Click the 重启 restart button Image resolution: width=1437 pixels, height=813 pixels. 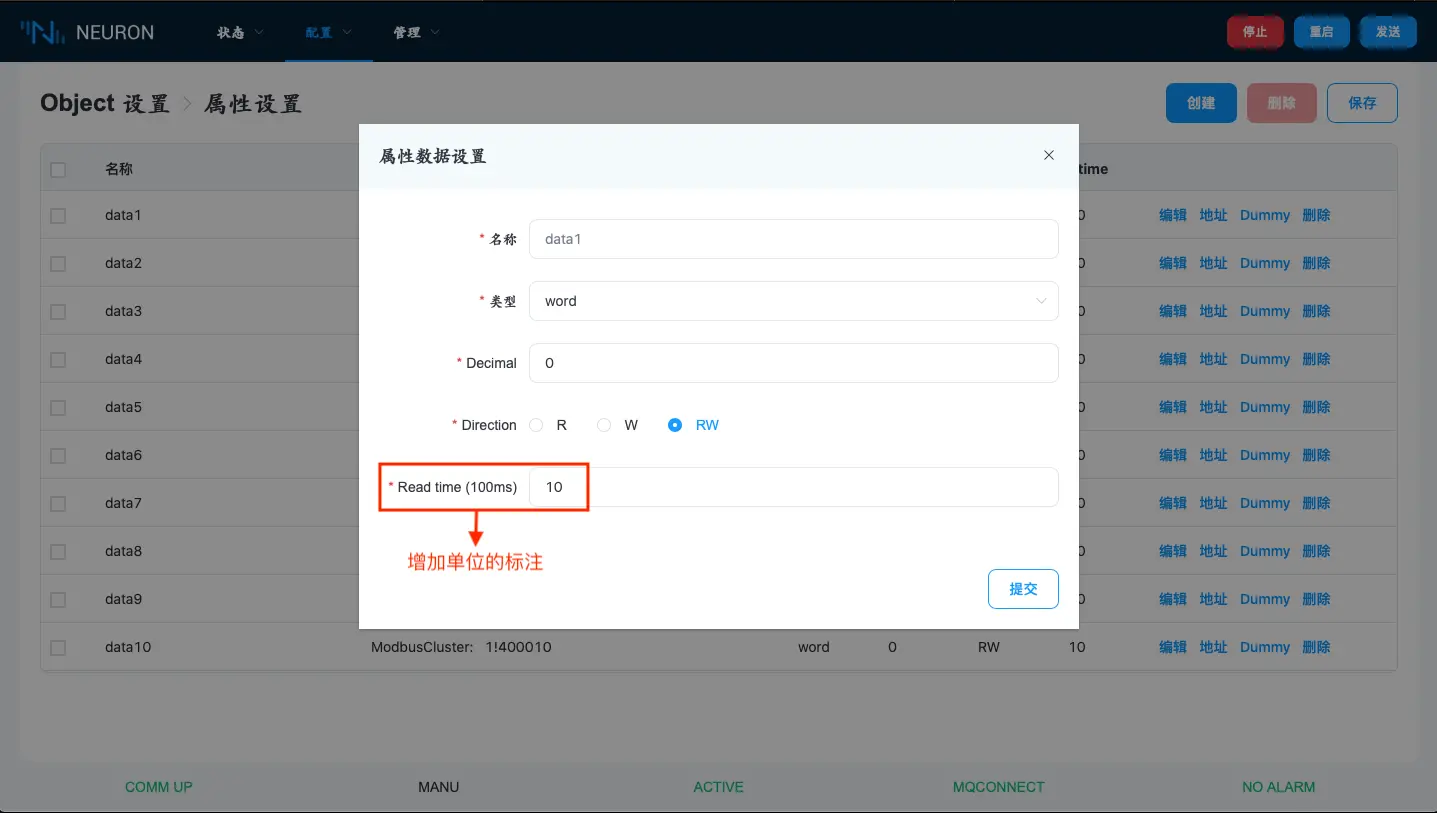1321,32
